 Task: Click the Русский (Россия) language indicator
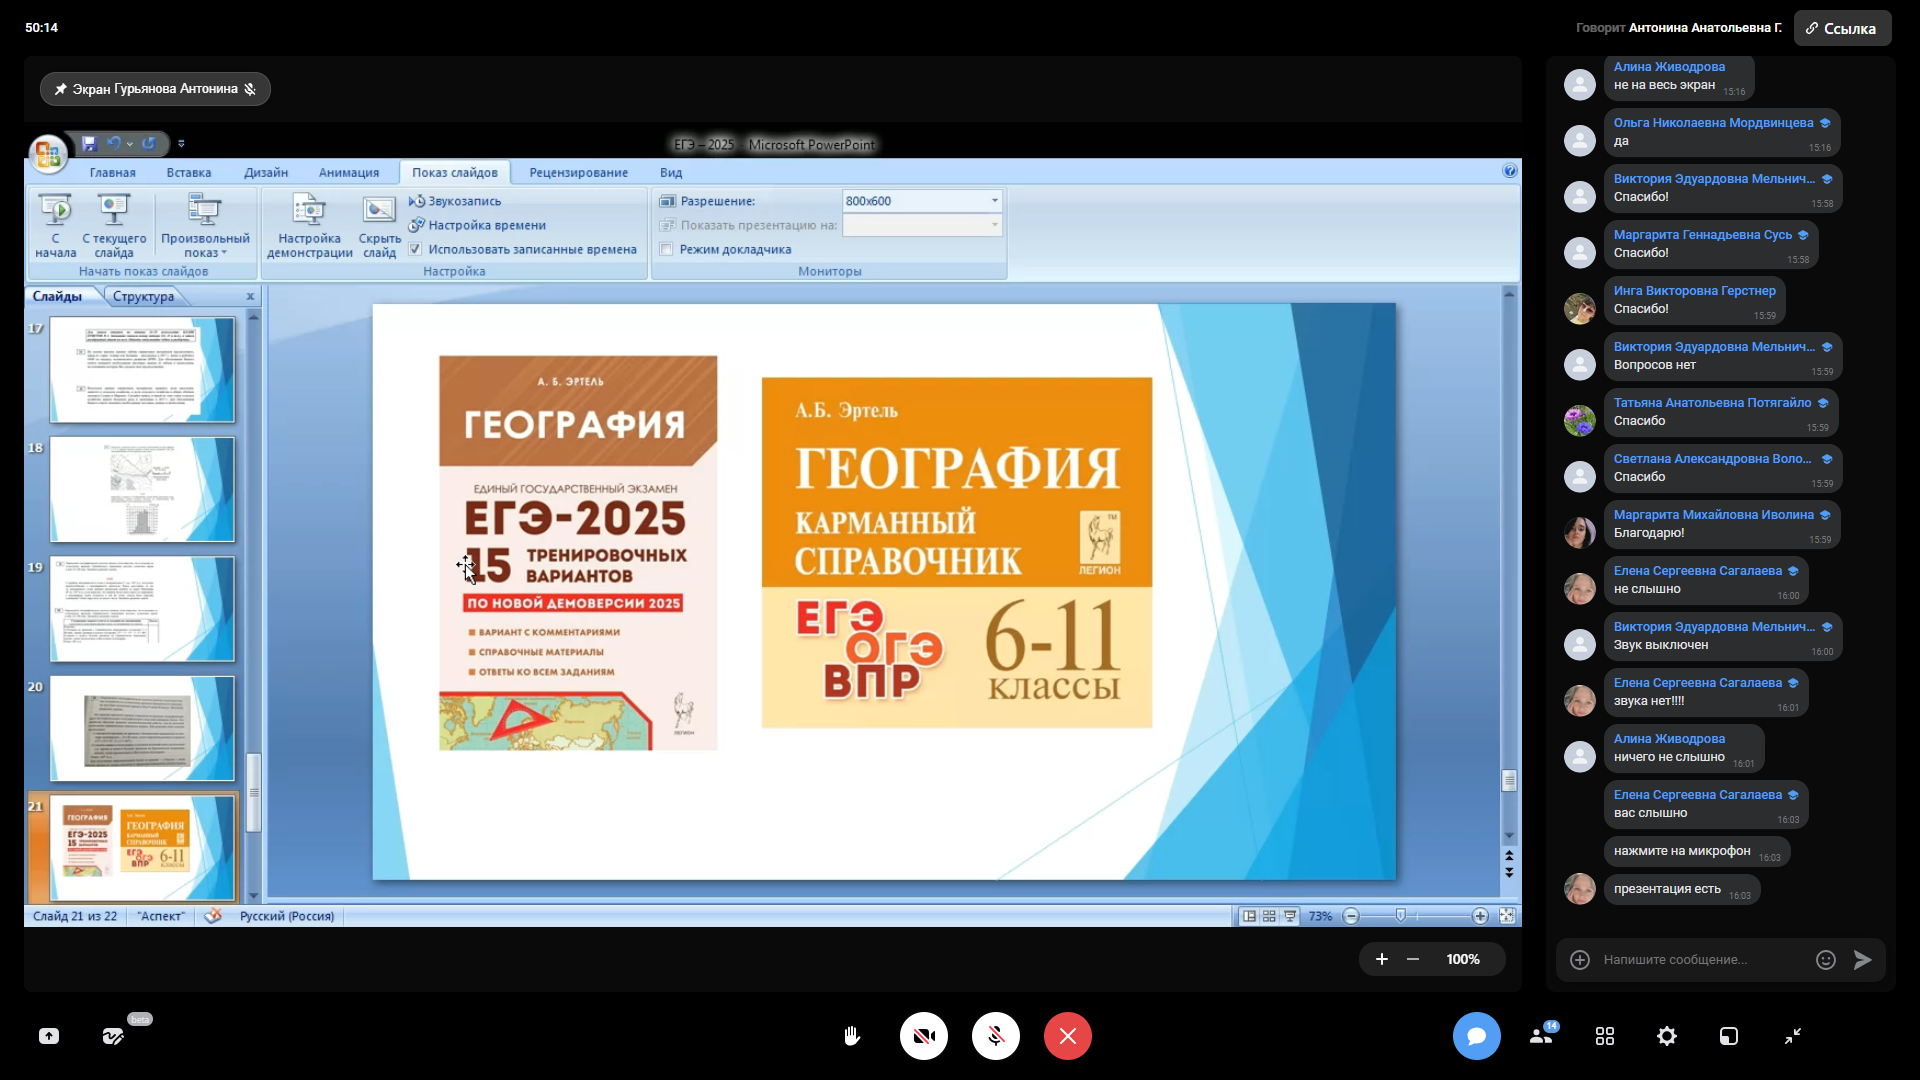(x=287, y=916)
